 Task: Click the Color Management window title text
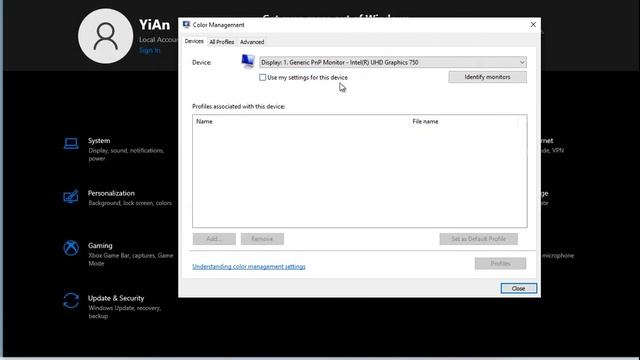coord(218,25)
